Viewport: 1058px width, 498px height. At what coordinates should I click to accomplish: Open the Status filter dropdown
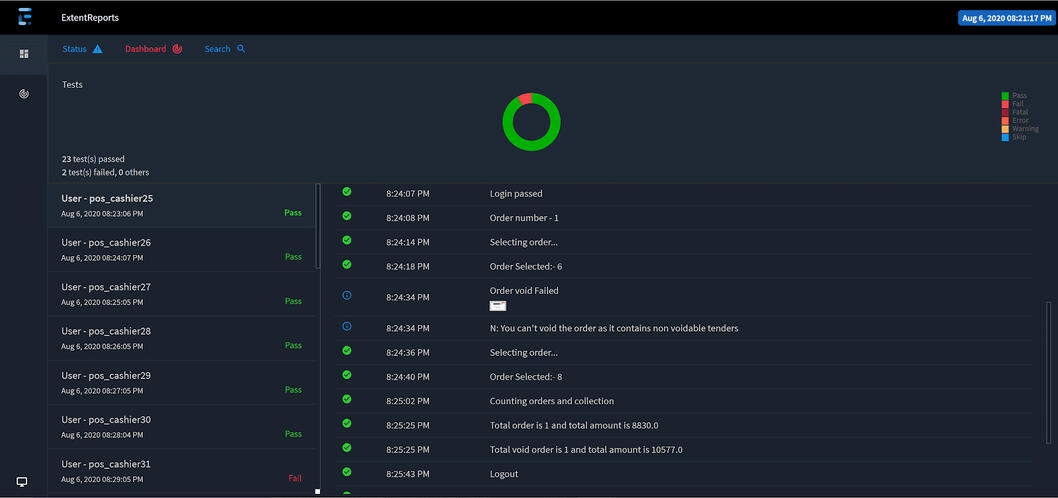pyautogui.click(x=82, y=49)
